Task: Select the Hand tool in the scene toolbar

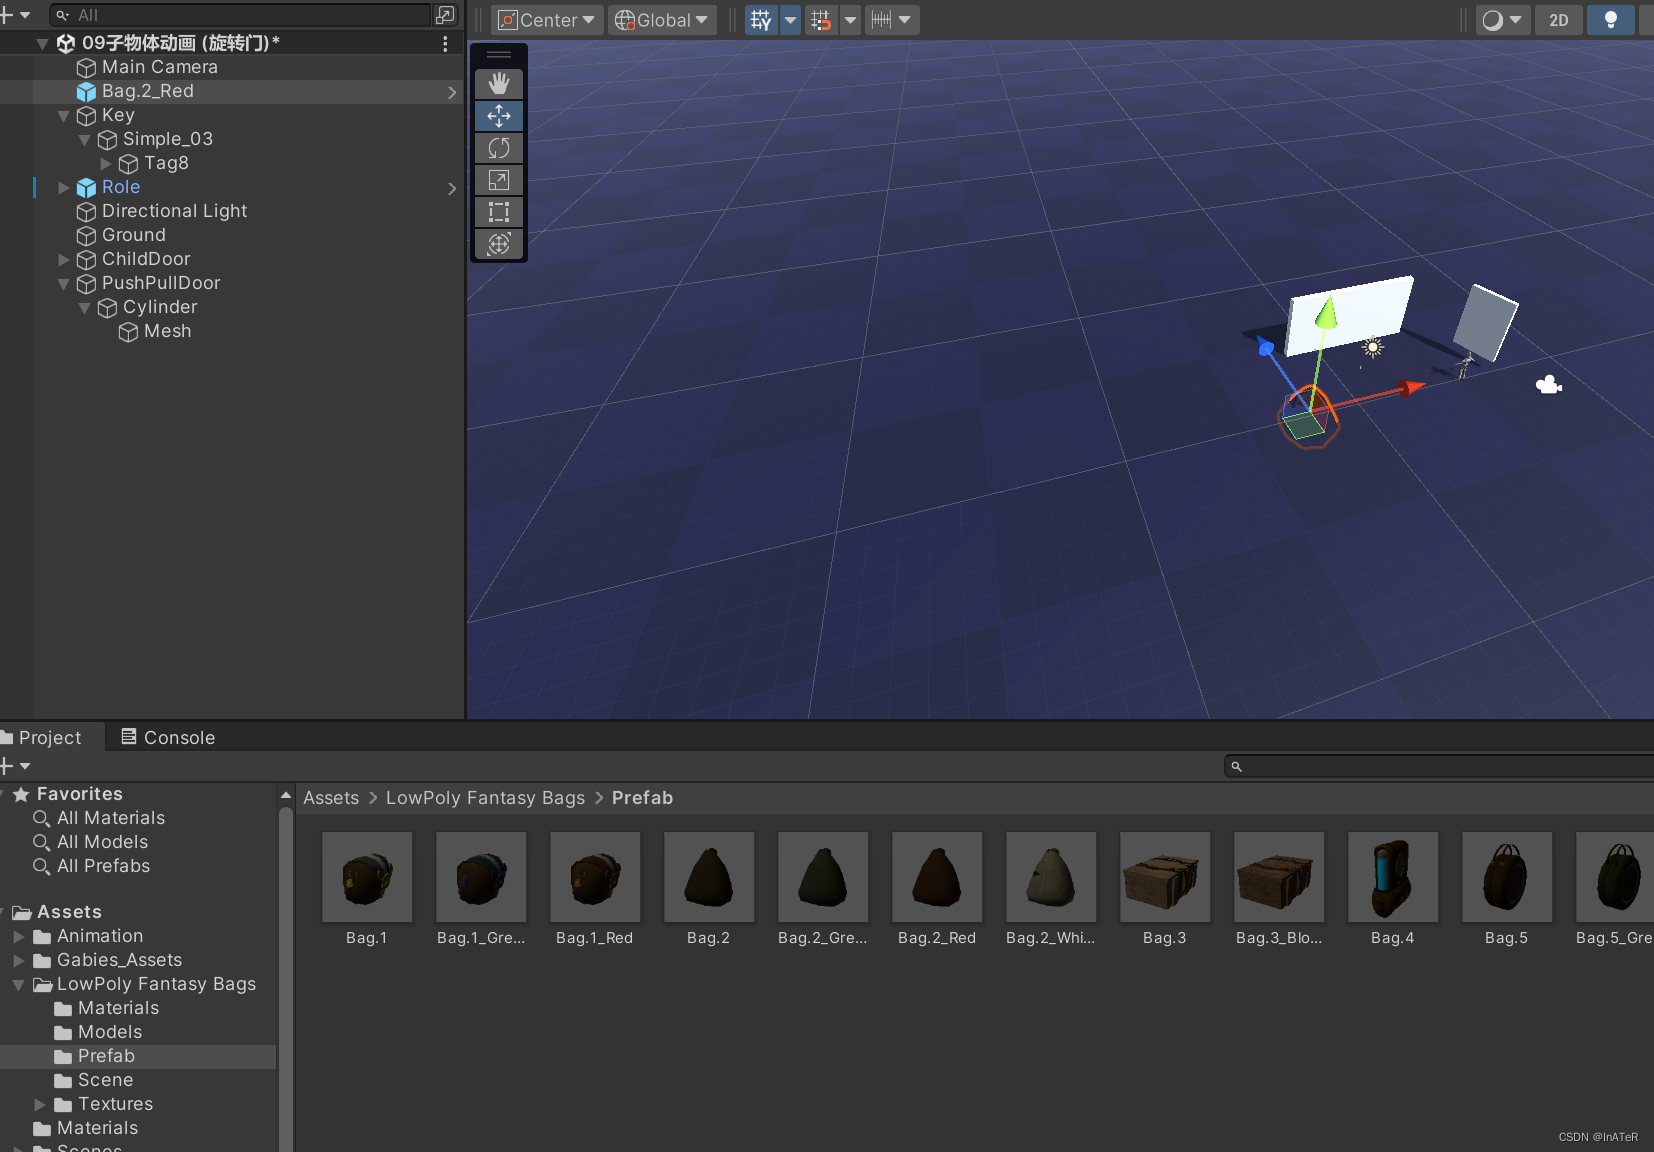Action: coord(498,83)
